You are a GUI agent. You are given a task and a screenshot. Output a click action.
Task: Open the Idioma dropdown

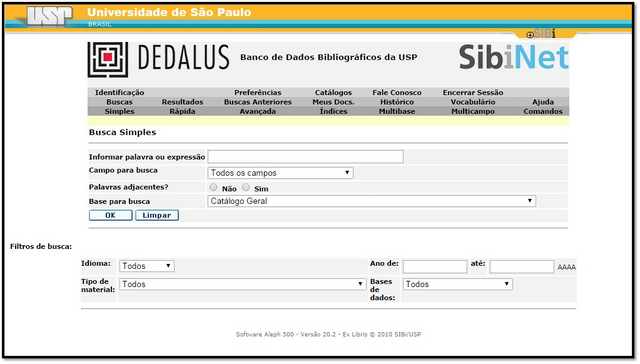pyautogui.click(x=147, y=266)
